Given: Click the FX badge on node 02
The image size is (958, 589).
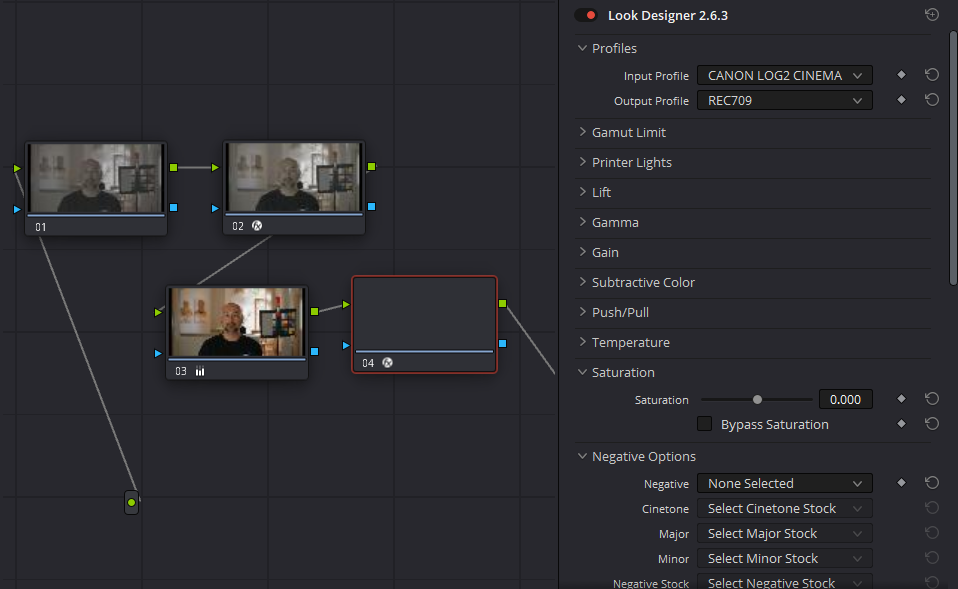Looking at the screenshot, I should [x=257, y=225].
